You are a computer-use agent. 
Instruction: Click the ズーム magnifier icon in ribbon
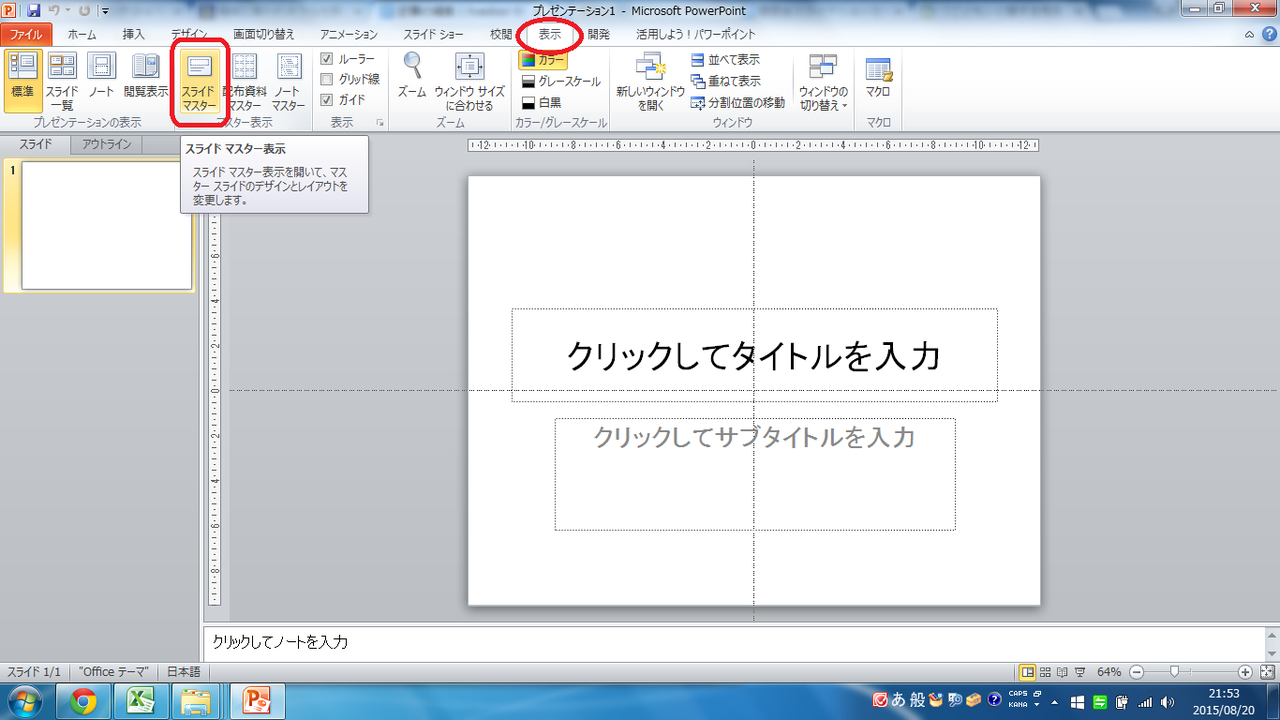pyautogui.click(x=412, y=75)
